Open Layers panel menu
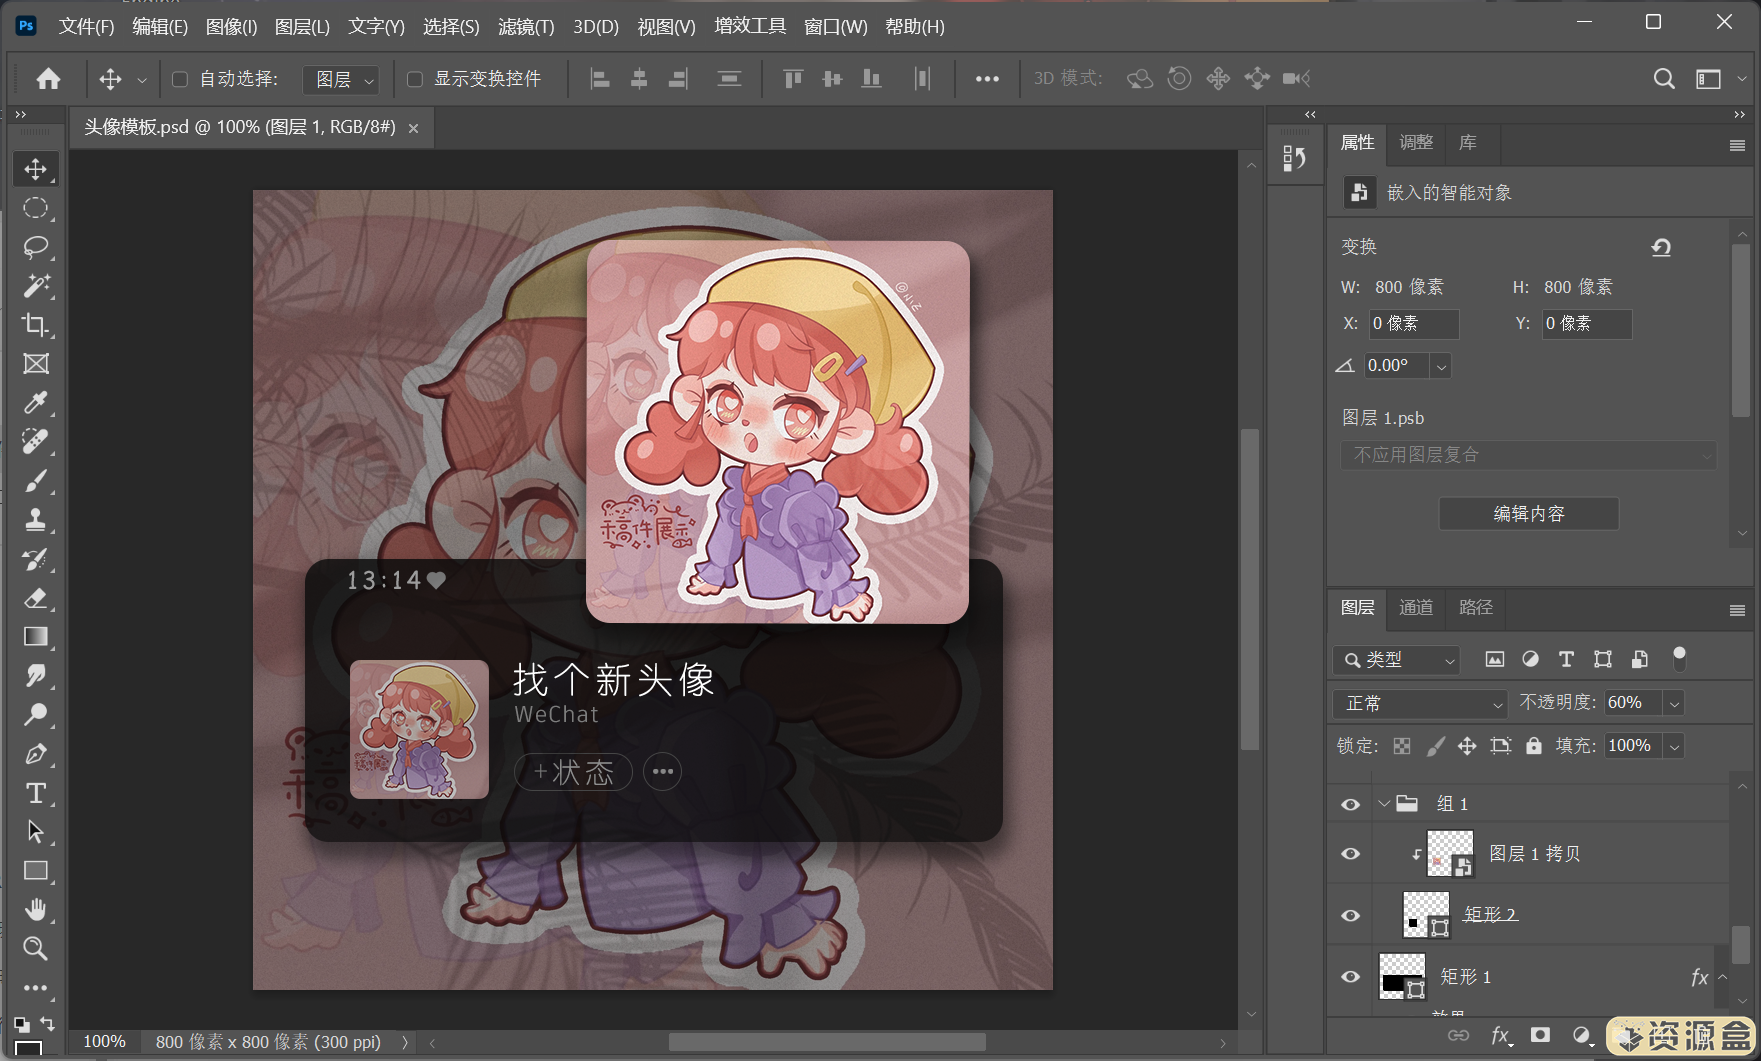Screen dimensions: 1761x1061 tap(1737, 610)
